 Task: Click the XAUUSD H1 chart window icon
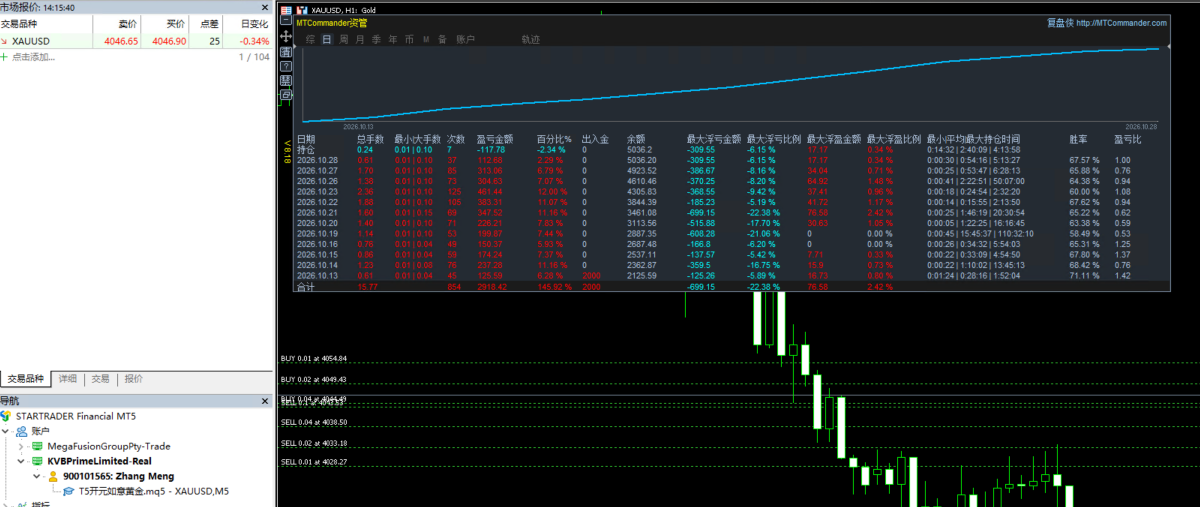(x=302, y=10)
